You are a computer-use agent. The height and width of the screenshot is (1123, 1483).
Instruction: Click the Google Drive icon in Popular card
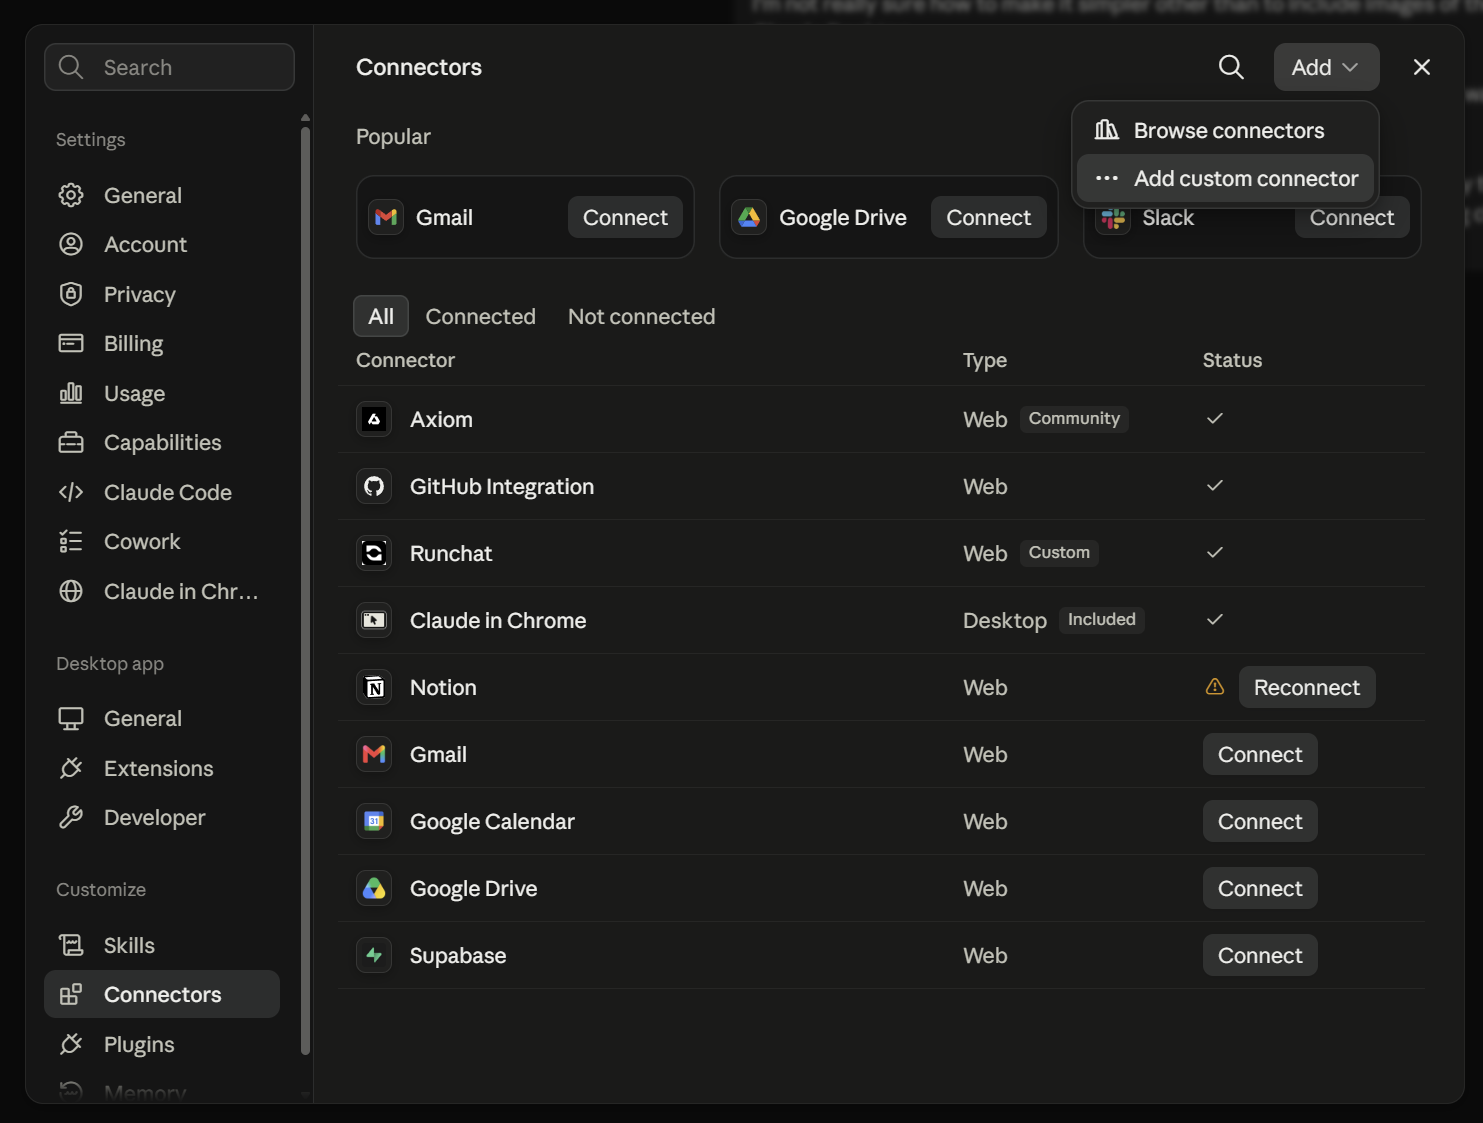click(x=749, y=217)
